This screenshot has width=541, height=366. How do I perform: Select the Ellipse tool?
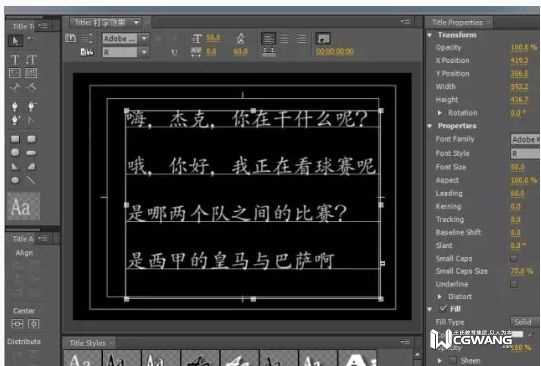click(15, 180)
